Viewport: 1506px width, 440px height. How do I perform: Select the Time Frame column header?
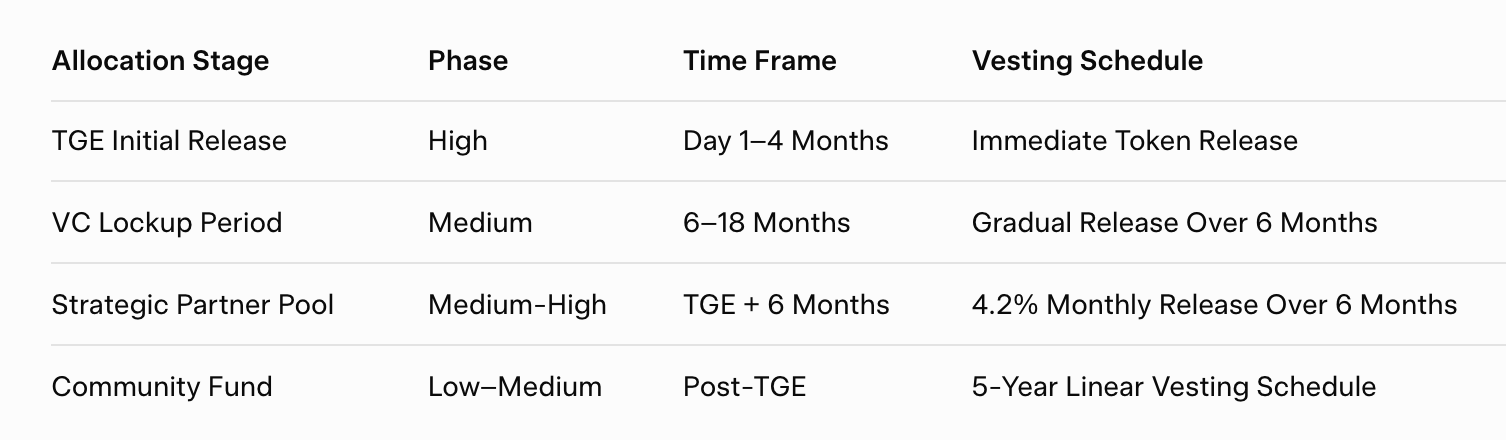click(760, 61)
